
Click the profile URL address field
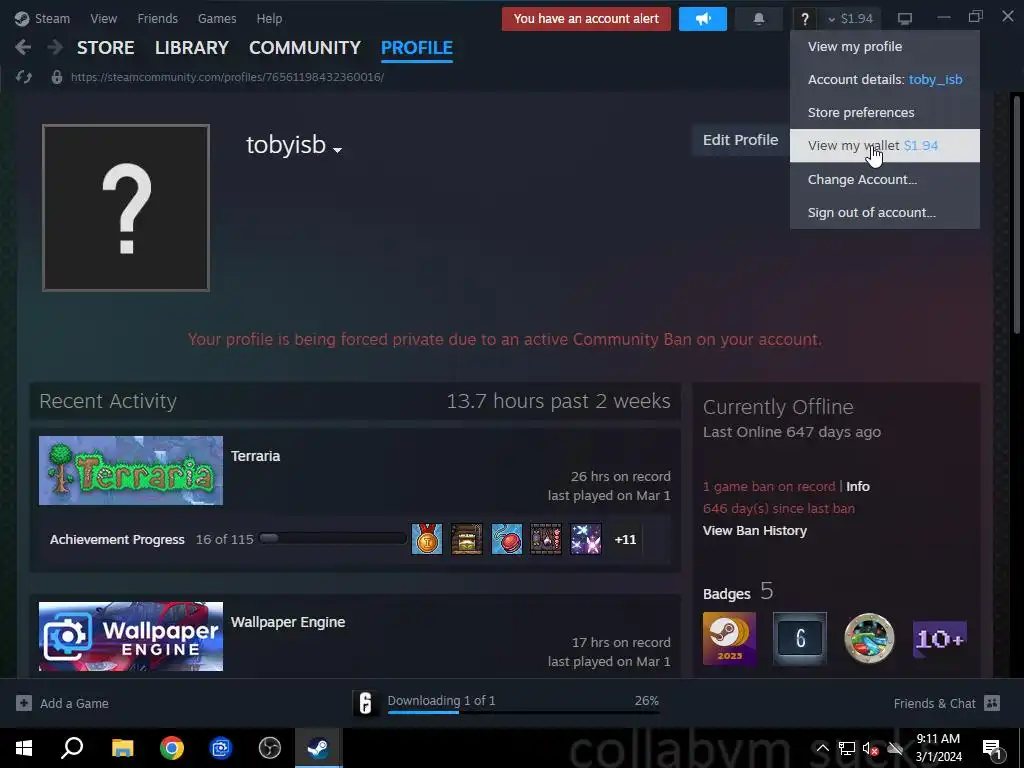(227, 77)
